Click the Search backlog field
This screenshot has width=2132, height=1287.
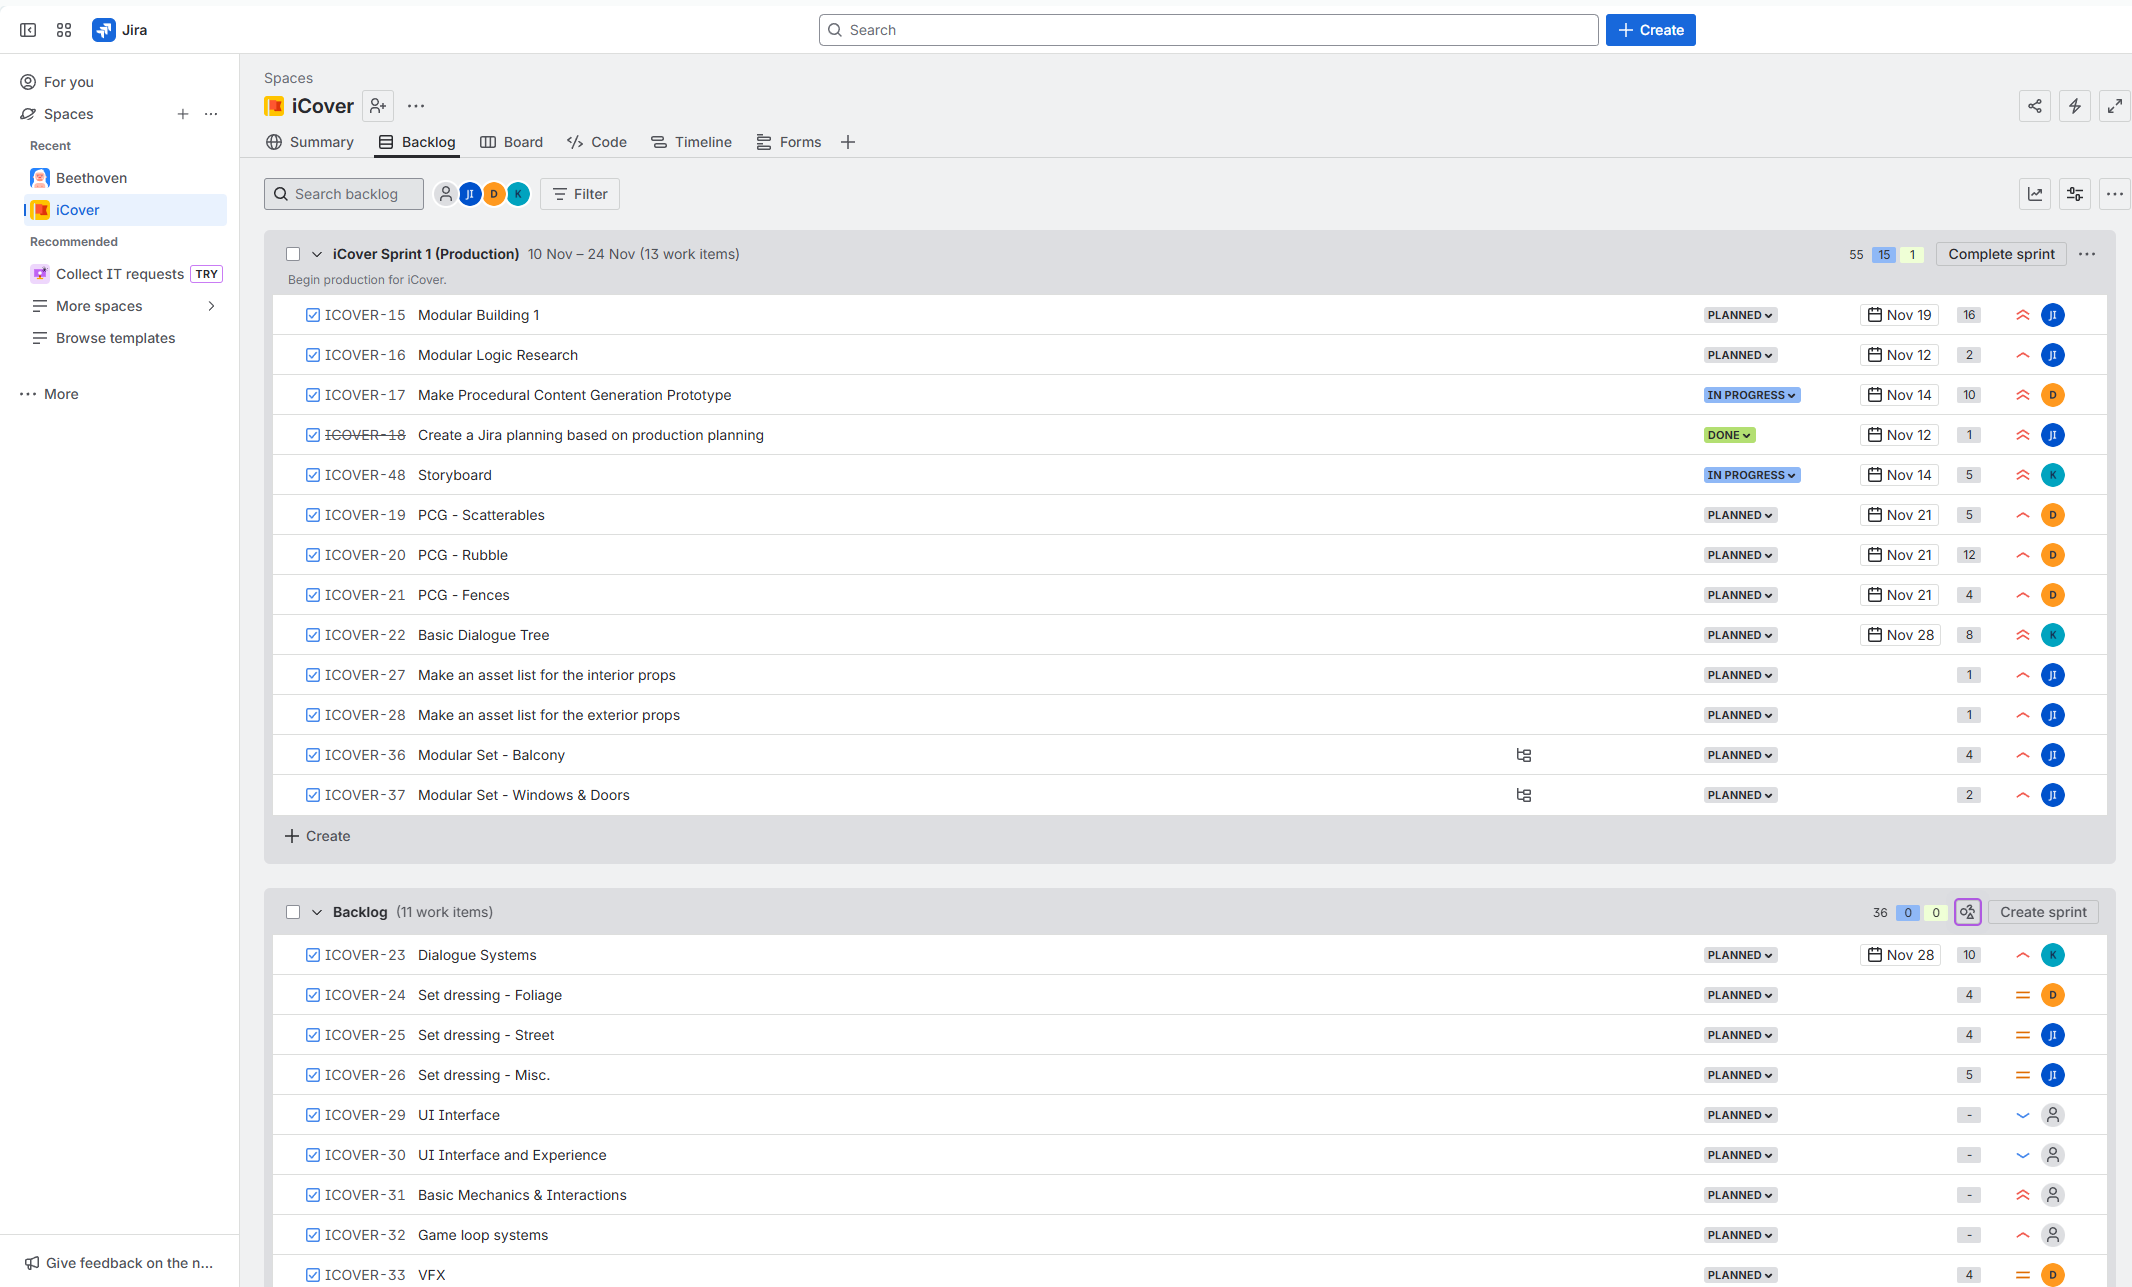344,194
